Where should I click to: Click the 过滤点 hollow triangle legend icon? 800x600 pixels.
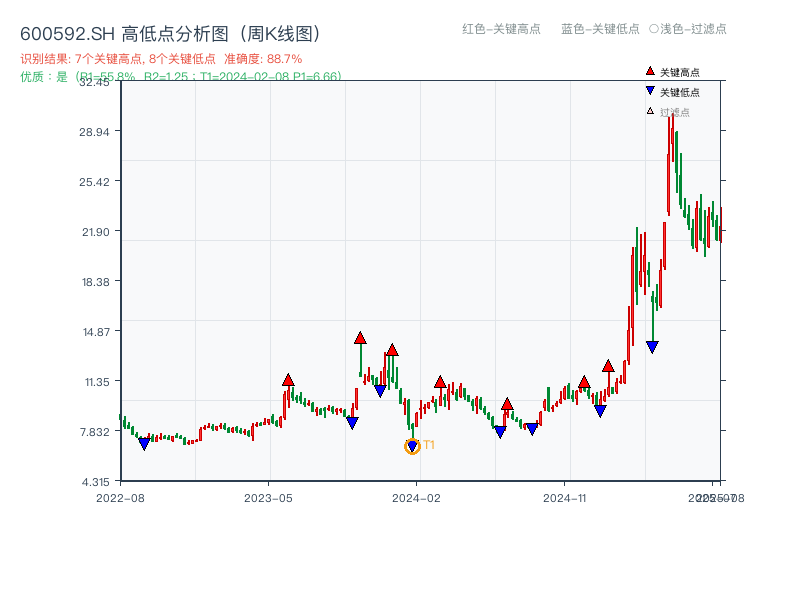point(648,110)
